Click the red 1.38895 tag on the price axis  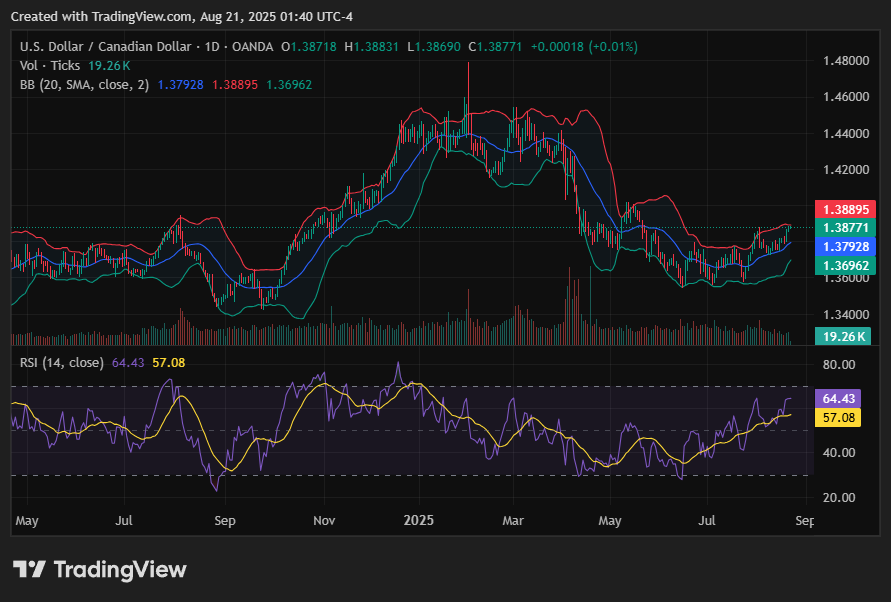coord(846,209)
